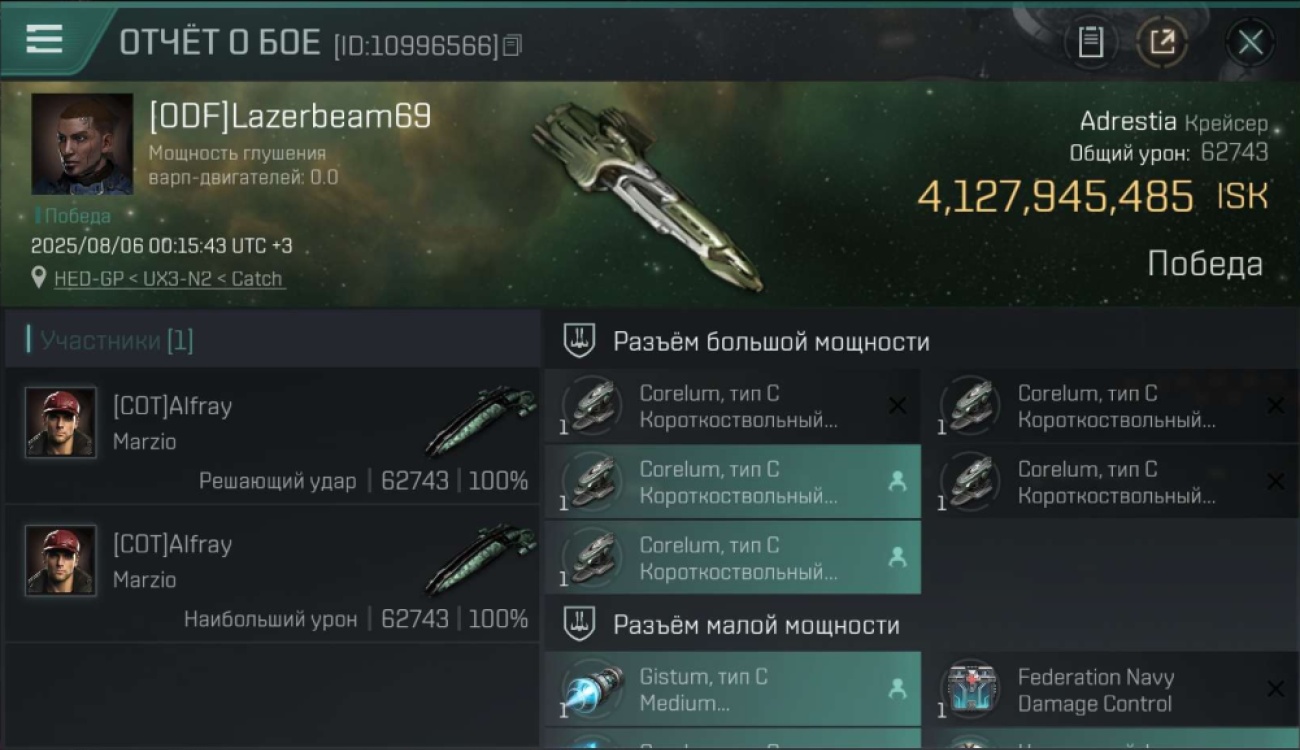
Task: Click Alfray portrait in Решающий удар row
Action: point(61,422)
